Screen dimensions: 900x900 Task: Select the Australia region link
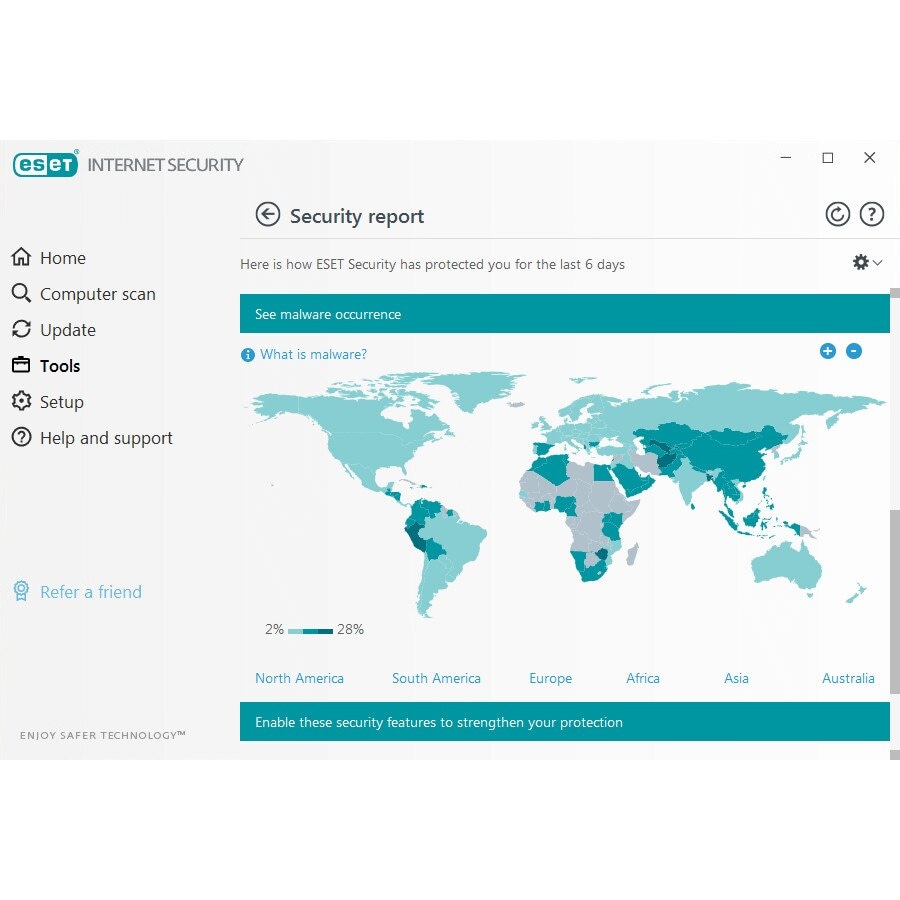coord(848,678)
